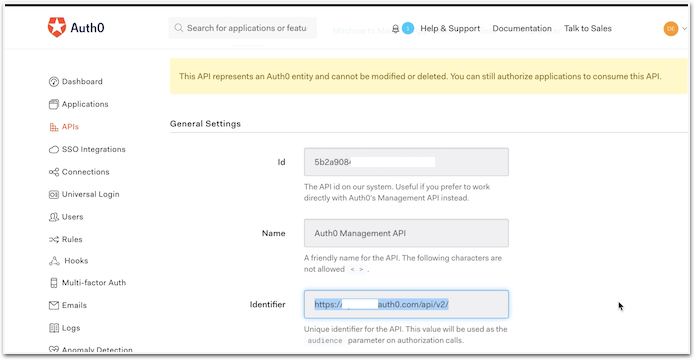Select the Users people icon
The width and height of the screenshot is (695, 360).
click(x=54, y=217)
